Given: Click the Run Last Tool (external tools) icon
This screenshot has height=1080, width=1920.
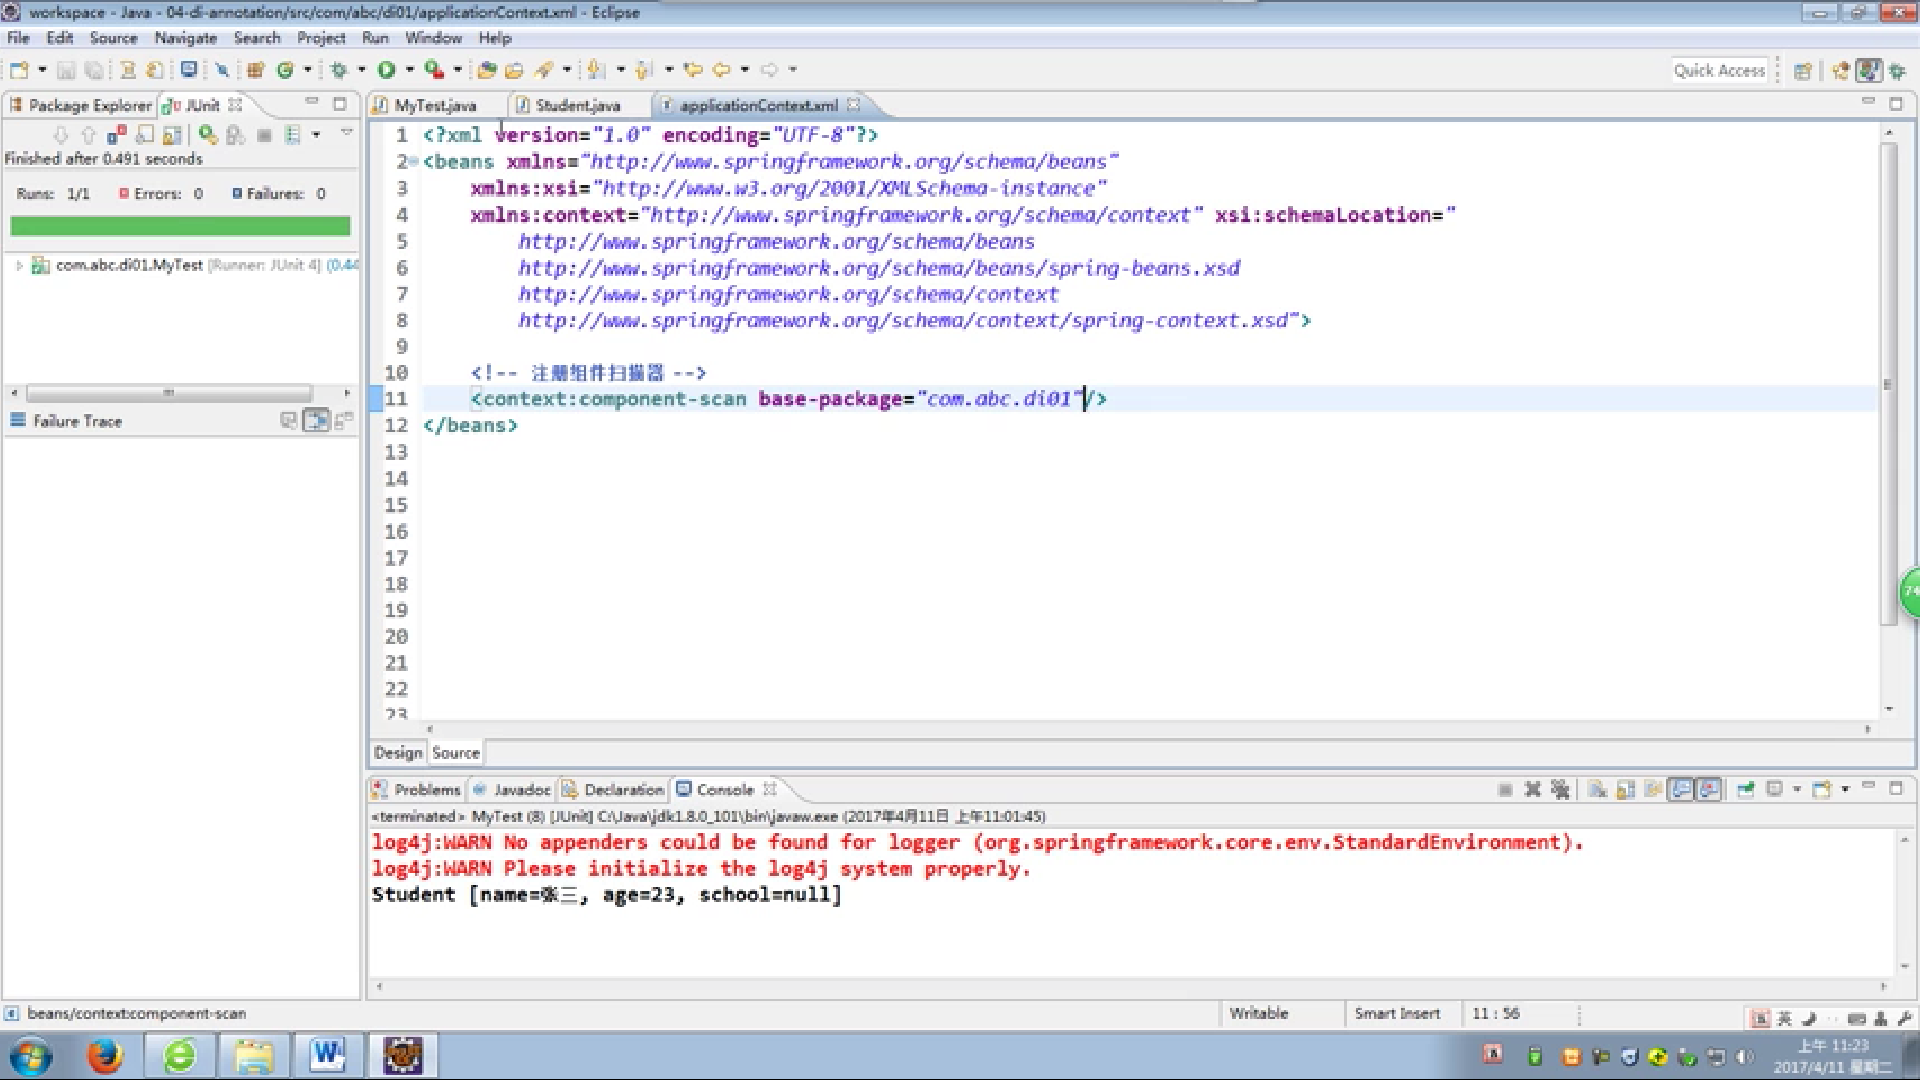Looking at the screenshot, I should tap(433, 70).
